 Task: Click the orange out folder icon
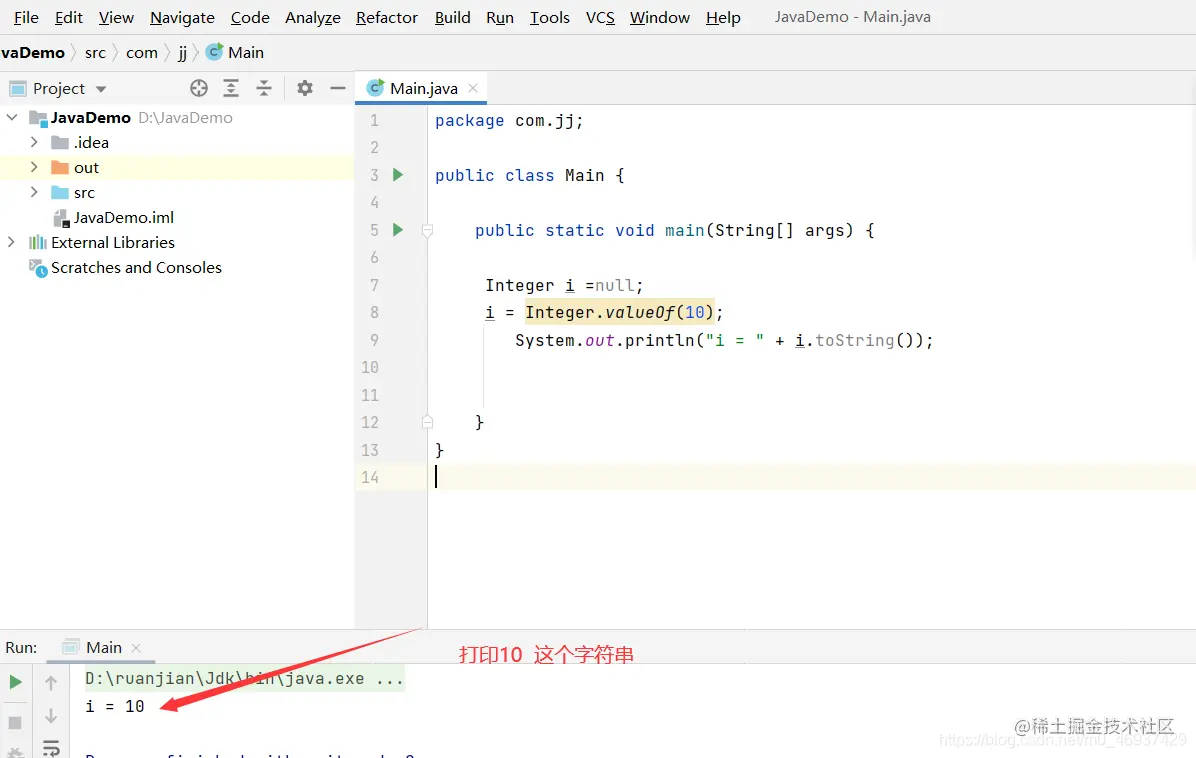point(60,168)
